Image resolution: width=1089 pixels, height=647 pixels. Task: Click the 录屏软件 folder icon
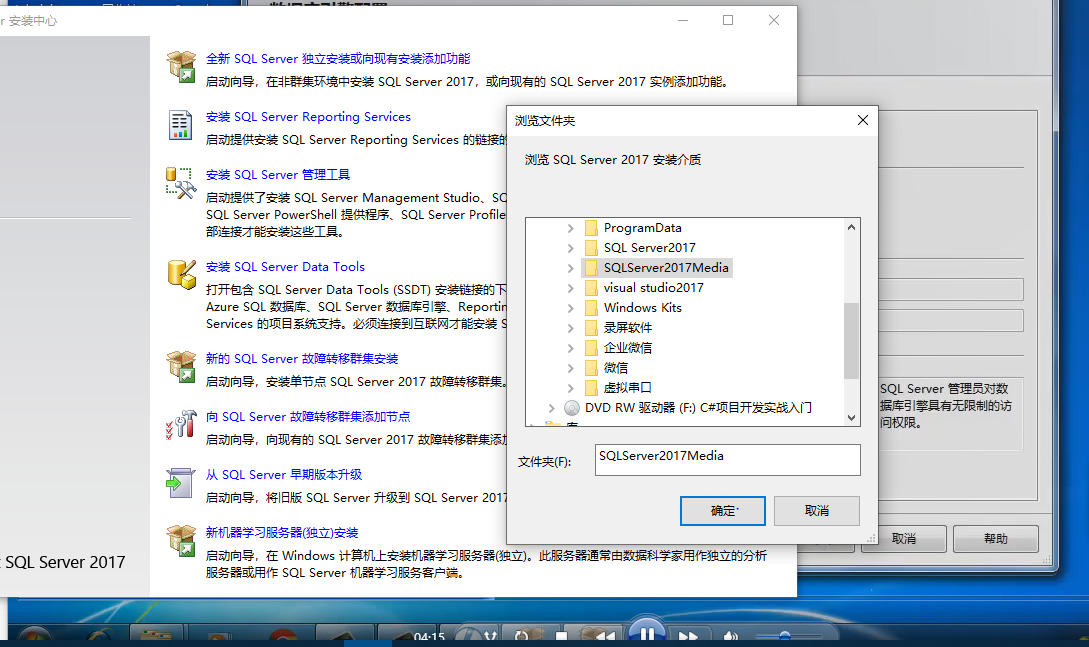pyautogui.click(x=591, y=328)
